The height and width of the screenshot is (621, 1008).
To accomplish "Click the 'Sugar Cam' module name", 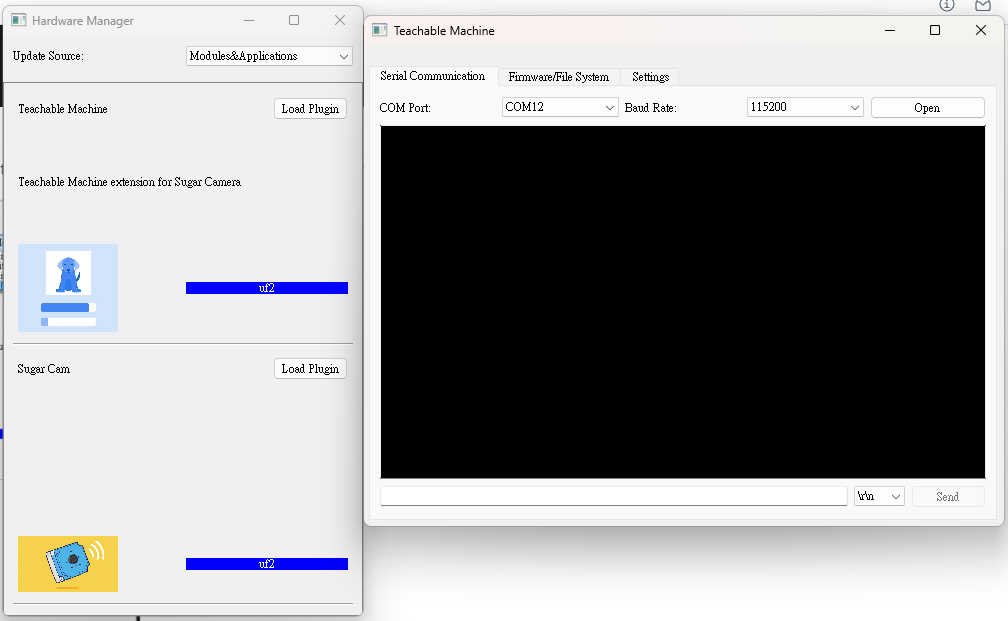I will pos(44,369).
